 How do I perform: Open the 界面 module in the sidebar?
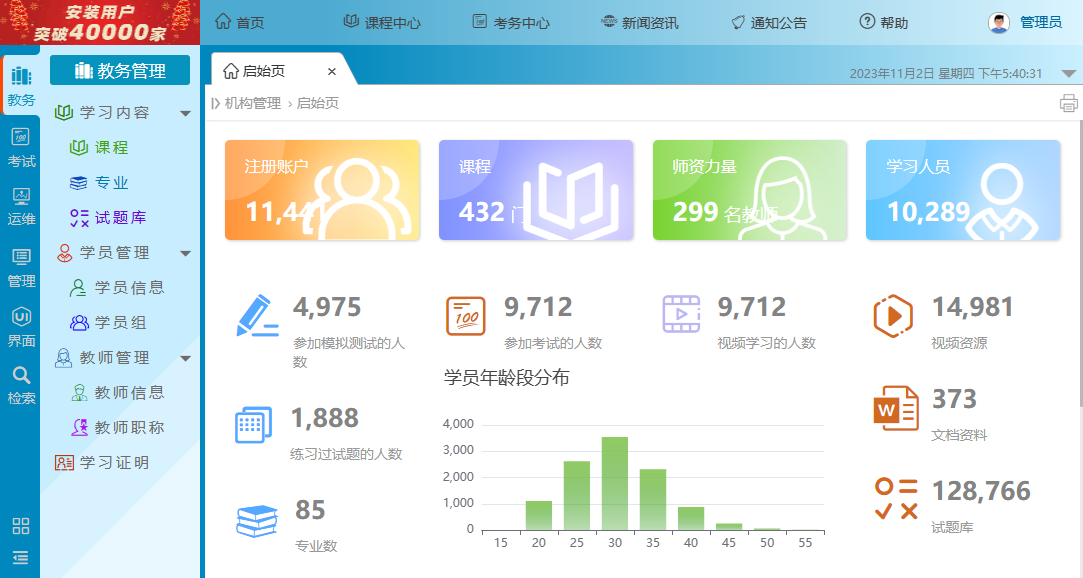[x=20, y=328]
